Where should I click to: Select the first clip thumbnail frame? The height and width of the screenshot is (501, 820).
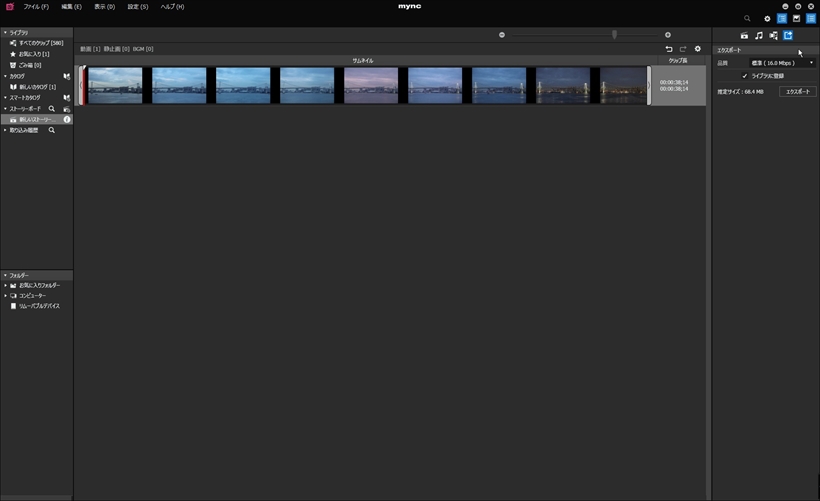point(115,85)
